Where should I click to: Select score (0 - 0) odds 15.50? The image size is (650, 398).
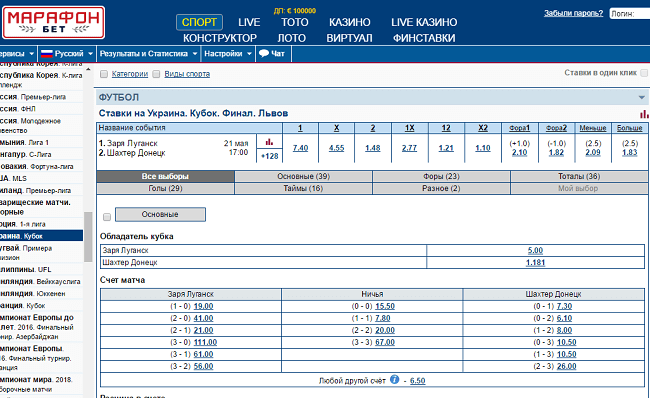pyautogui.click(x=385, y=306)
